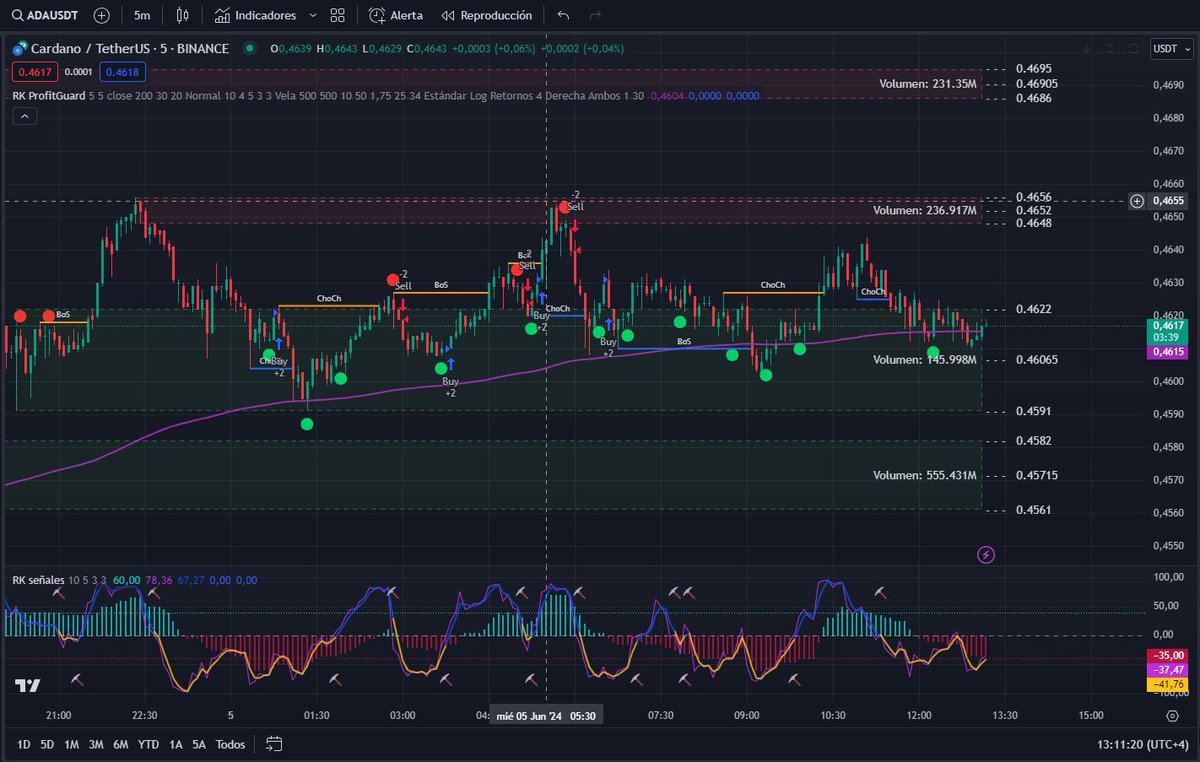The height and width of the screenshot is (762, 1200).
Task: Click the red 0.4617 sell price button
Action: point(34,72)
